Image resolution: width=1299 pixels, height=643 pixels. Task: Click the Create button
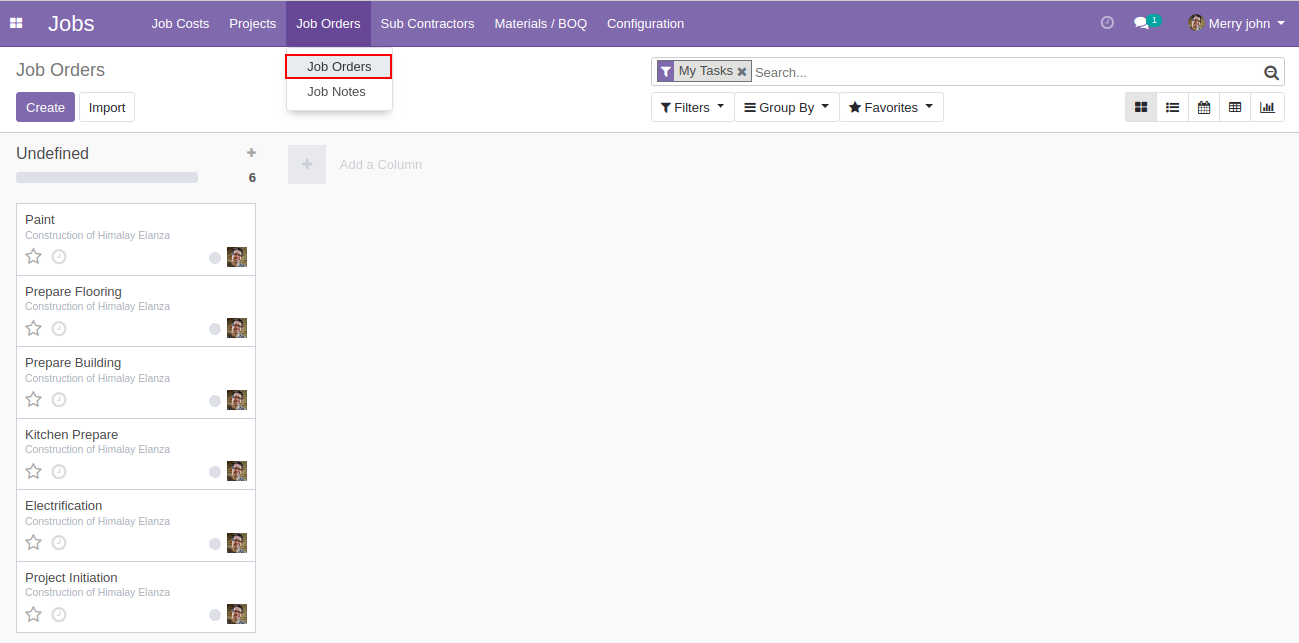click(x=45, y=107)
